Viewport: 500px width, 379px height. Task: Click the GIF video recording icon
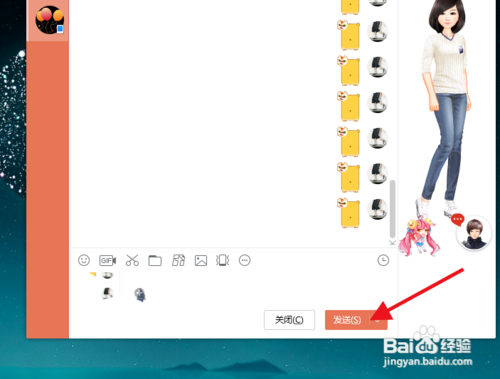click(x=107, y=260)
